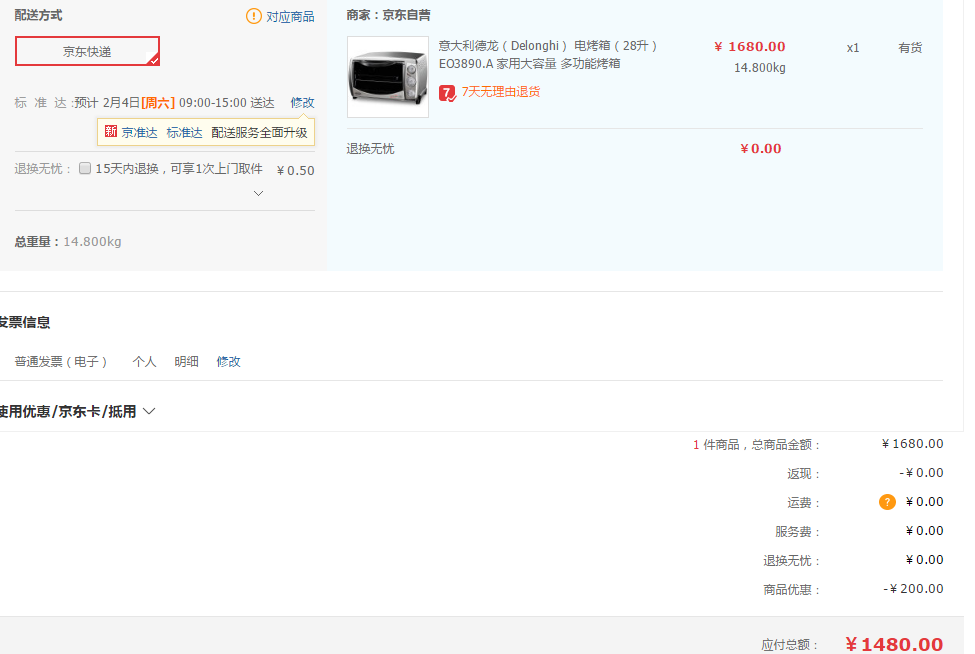975x654 pixels.
Task: Click the orange question mark beside 运费
Action: click(887, 502)
